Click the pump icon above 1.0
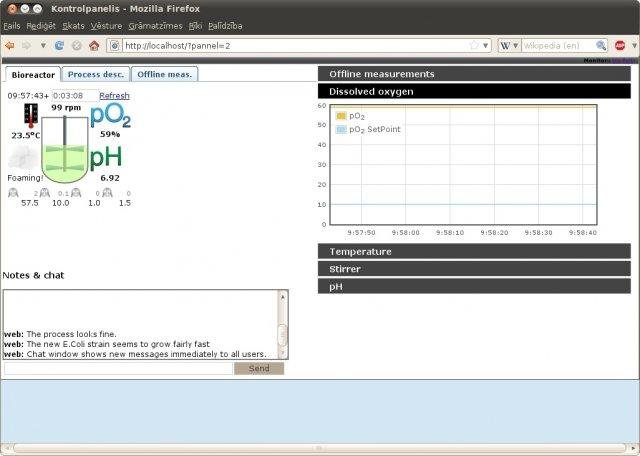Screen dimensions: 640x456 coord(76,193)
